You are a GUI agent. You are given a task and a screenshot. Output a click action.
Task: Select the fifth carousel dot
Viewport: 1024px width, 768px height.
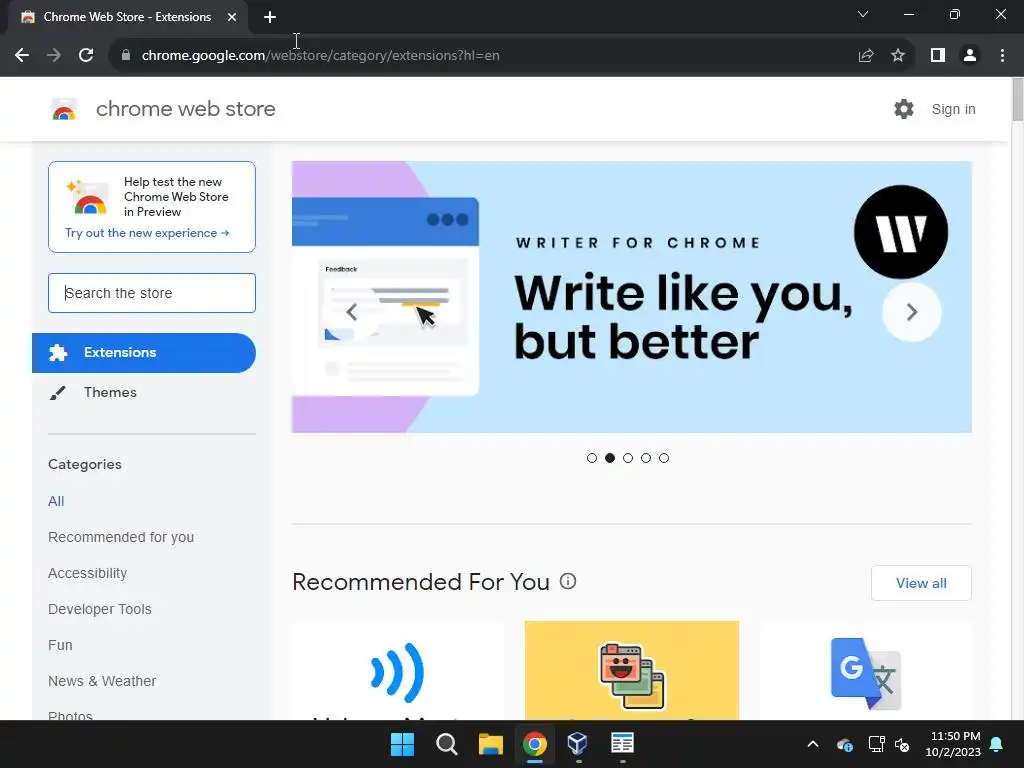point(664,458)
